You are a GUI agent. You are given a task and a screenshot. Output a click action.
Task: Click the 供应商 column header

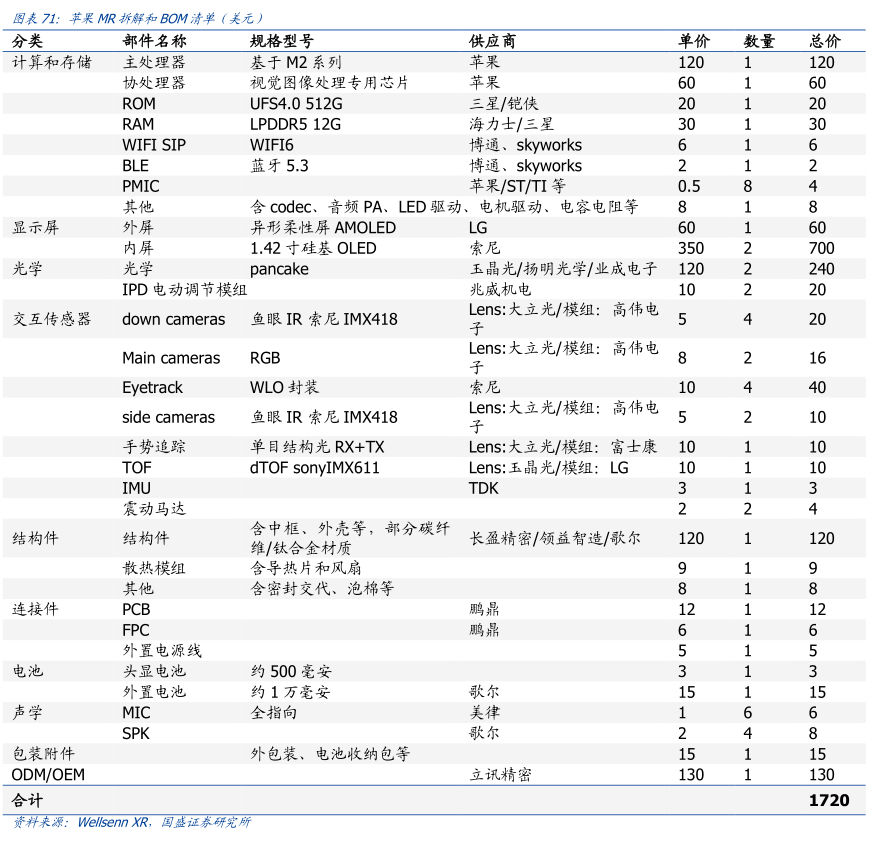point(493,41)
